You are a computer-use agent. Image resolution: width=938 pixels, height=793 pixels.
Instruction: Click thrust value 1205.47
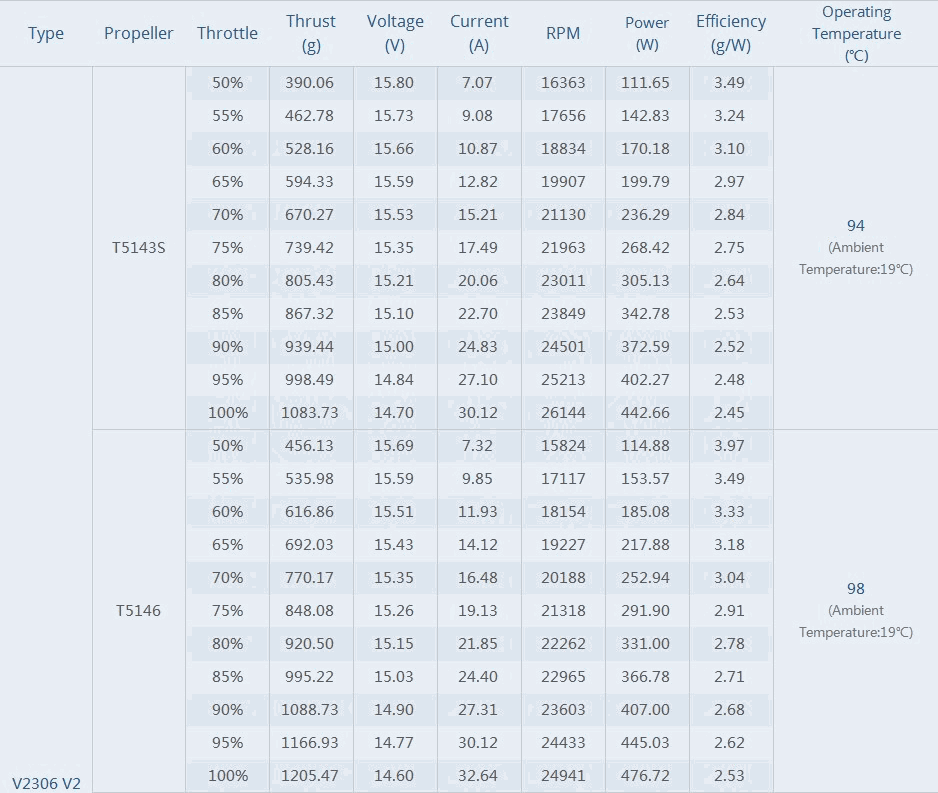(x=310, y=776)
